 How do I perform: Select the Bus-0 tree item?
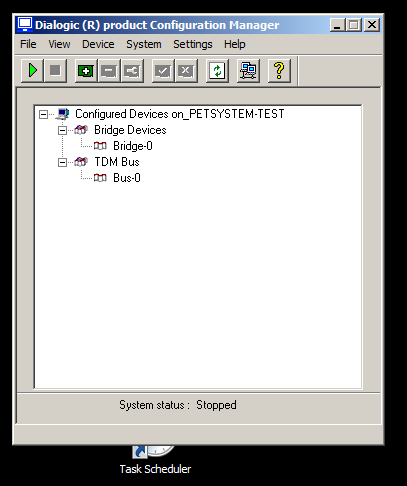[127, 178]
